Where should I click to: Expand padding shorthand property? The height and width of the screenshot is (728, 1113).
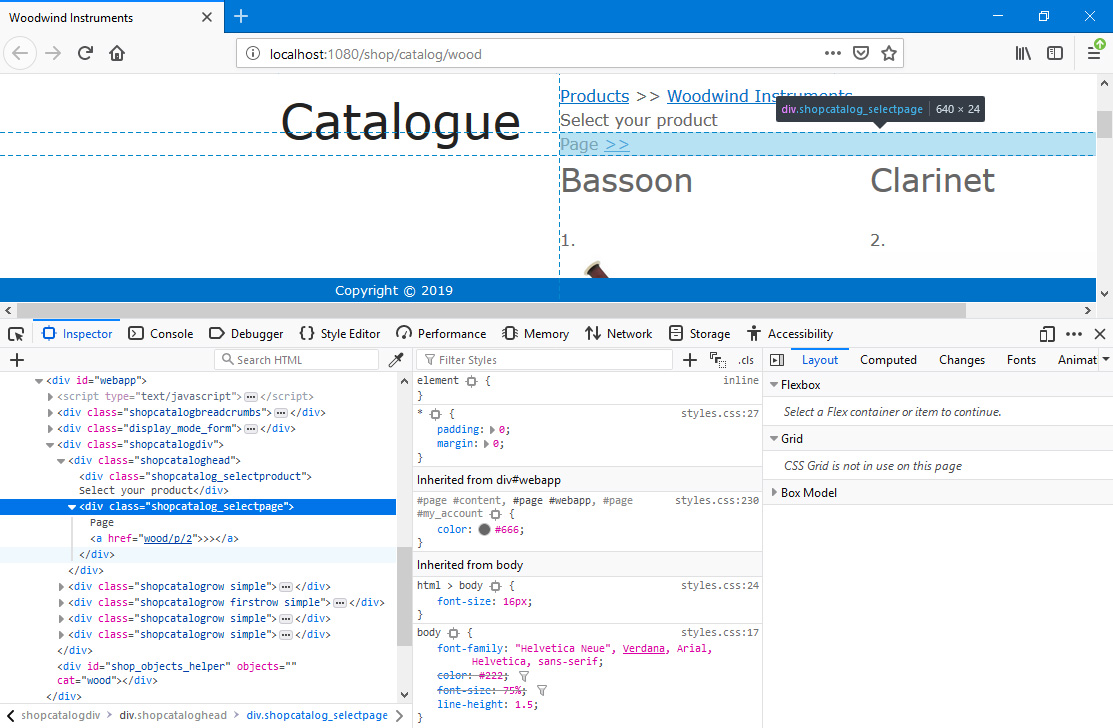point(492,429)
